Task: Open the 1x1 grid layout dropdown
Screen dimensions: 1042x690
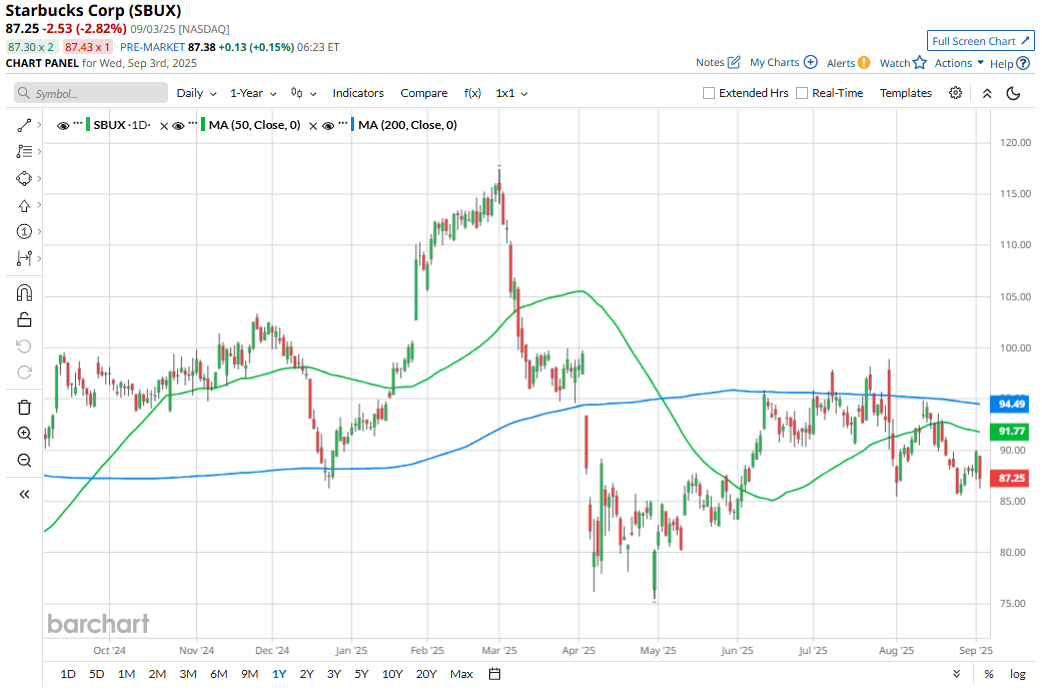Action: [x=512, y=93]
